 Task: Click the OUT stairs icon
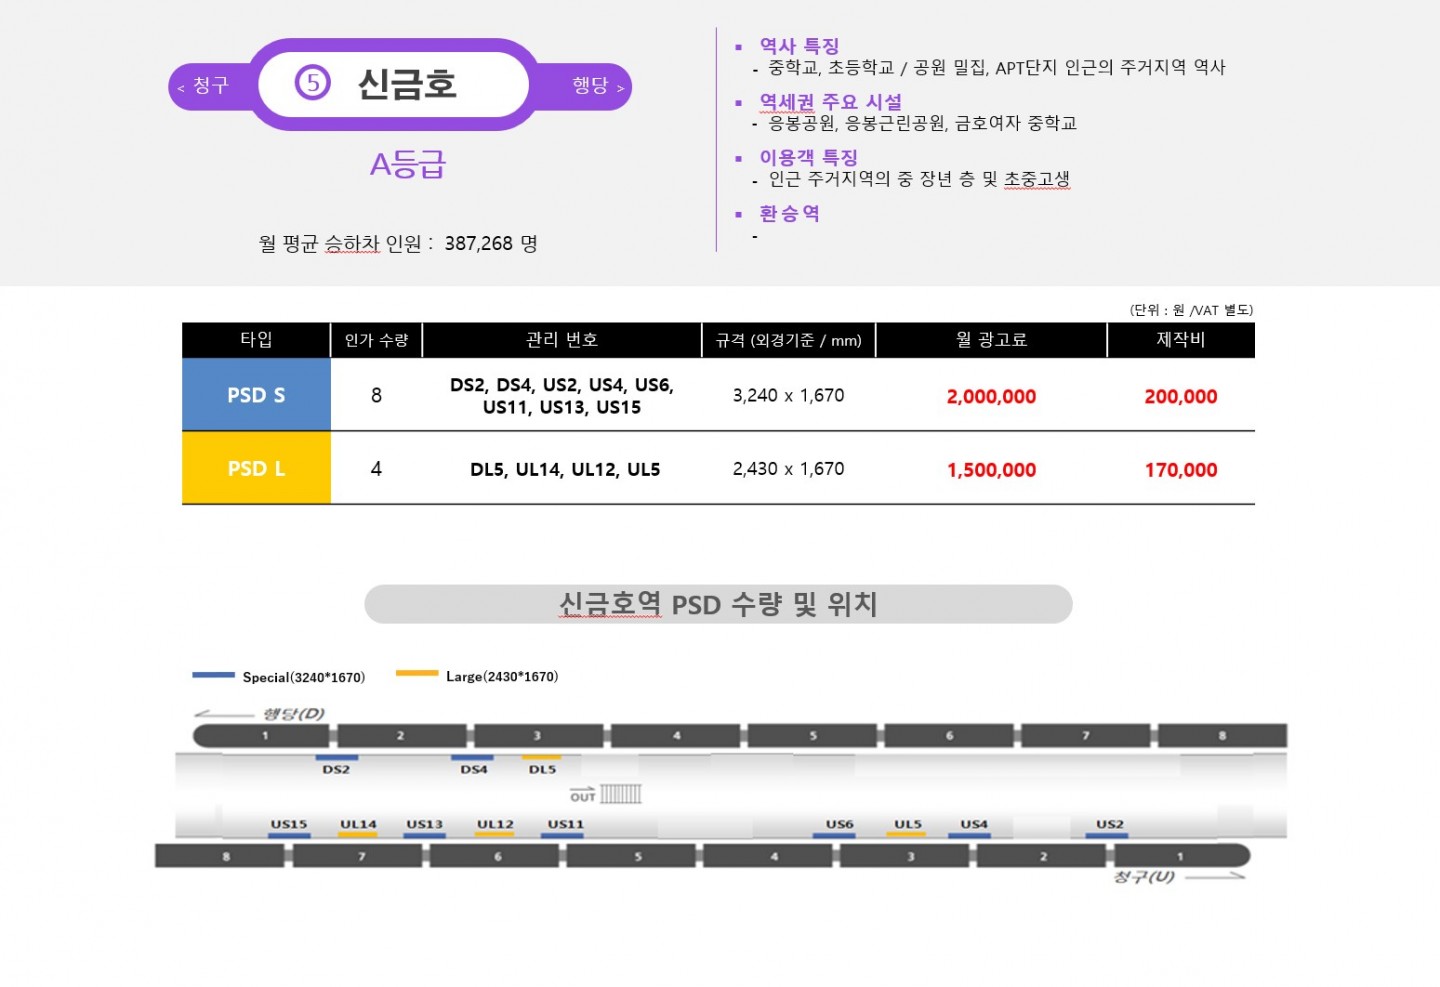pyautogui.click(x=606, y=794)
